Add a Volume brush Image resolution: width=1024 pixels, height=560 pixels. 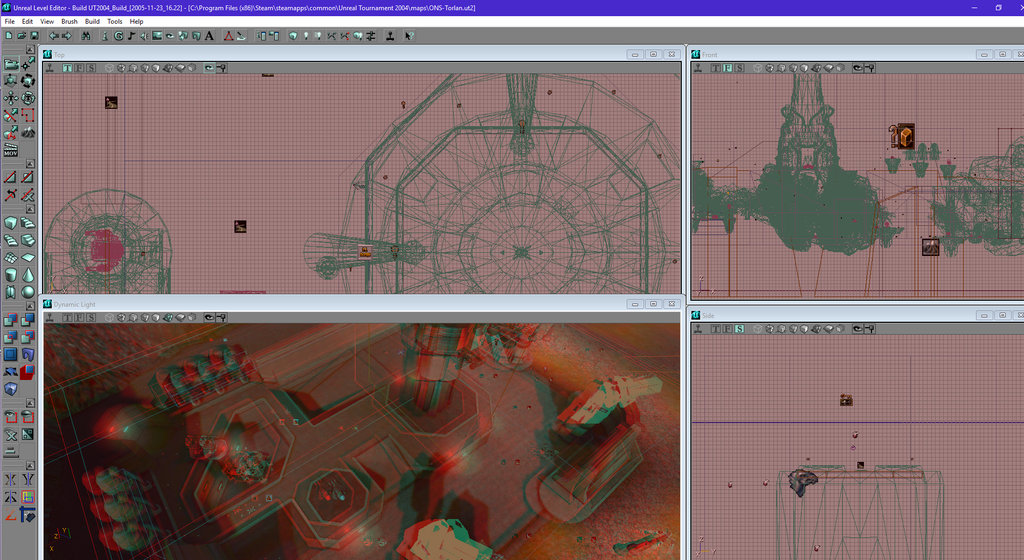click(x=11, y=388)
